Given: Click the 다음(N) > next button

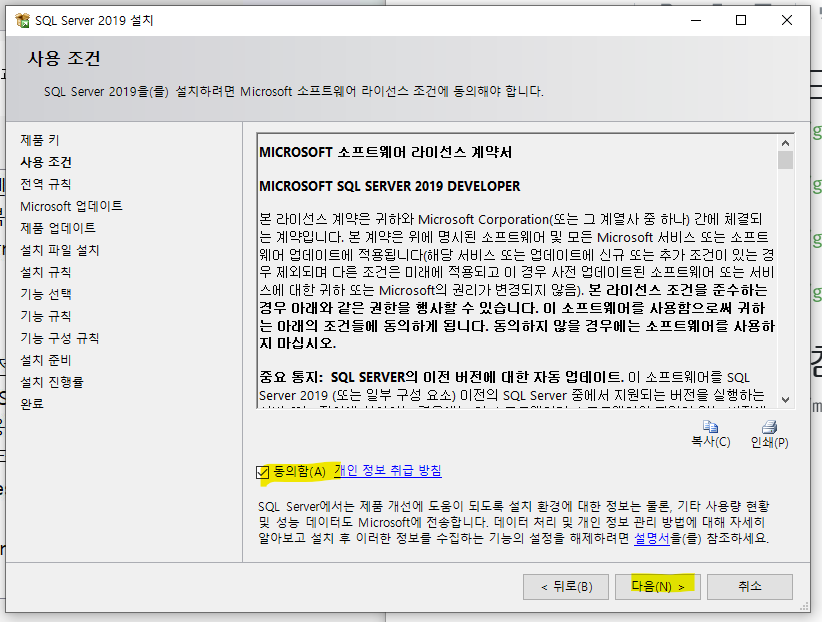Looking at the screenshot, I should (x=658, y=586).
